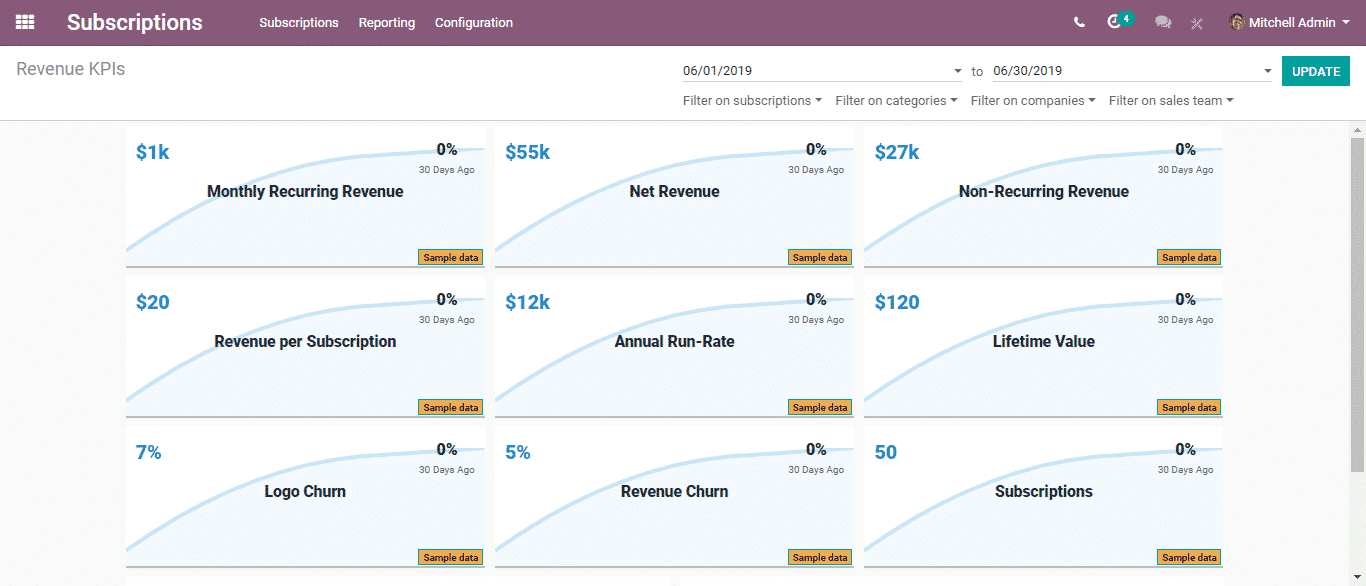The height and width of the screenshot is (586, 1366).
Task: Expand Filter on categories dropdown
Action: 896,100
